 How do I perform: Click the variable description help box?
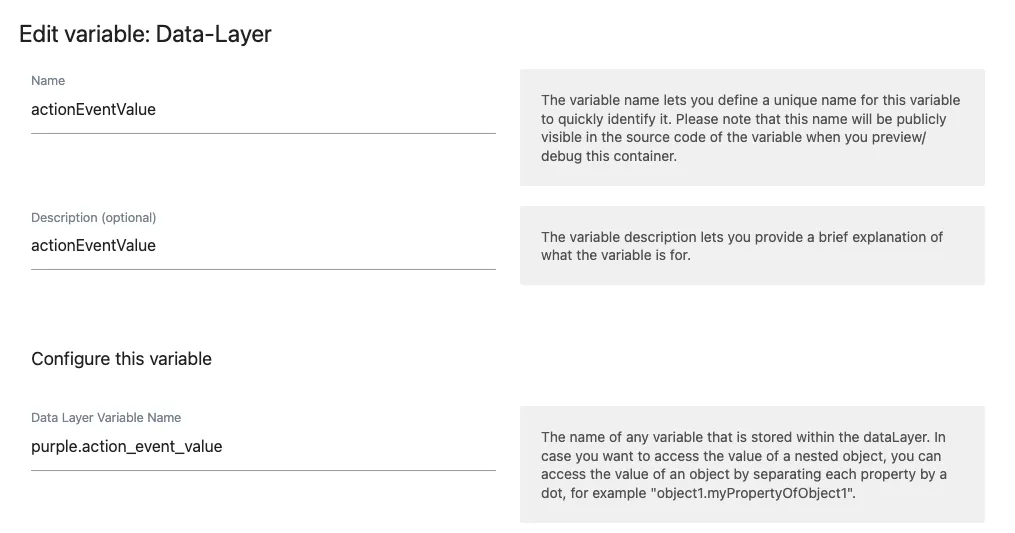(752, 245)
